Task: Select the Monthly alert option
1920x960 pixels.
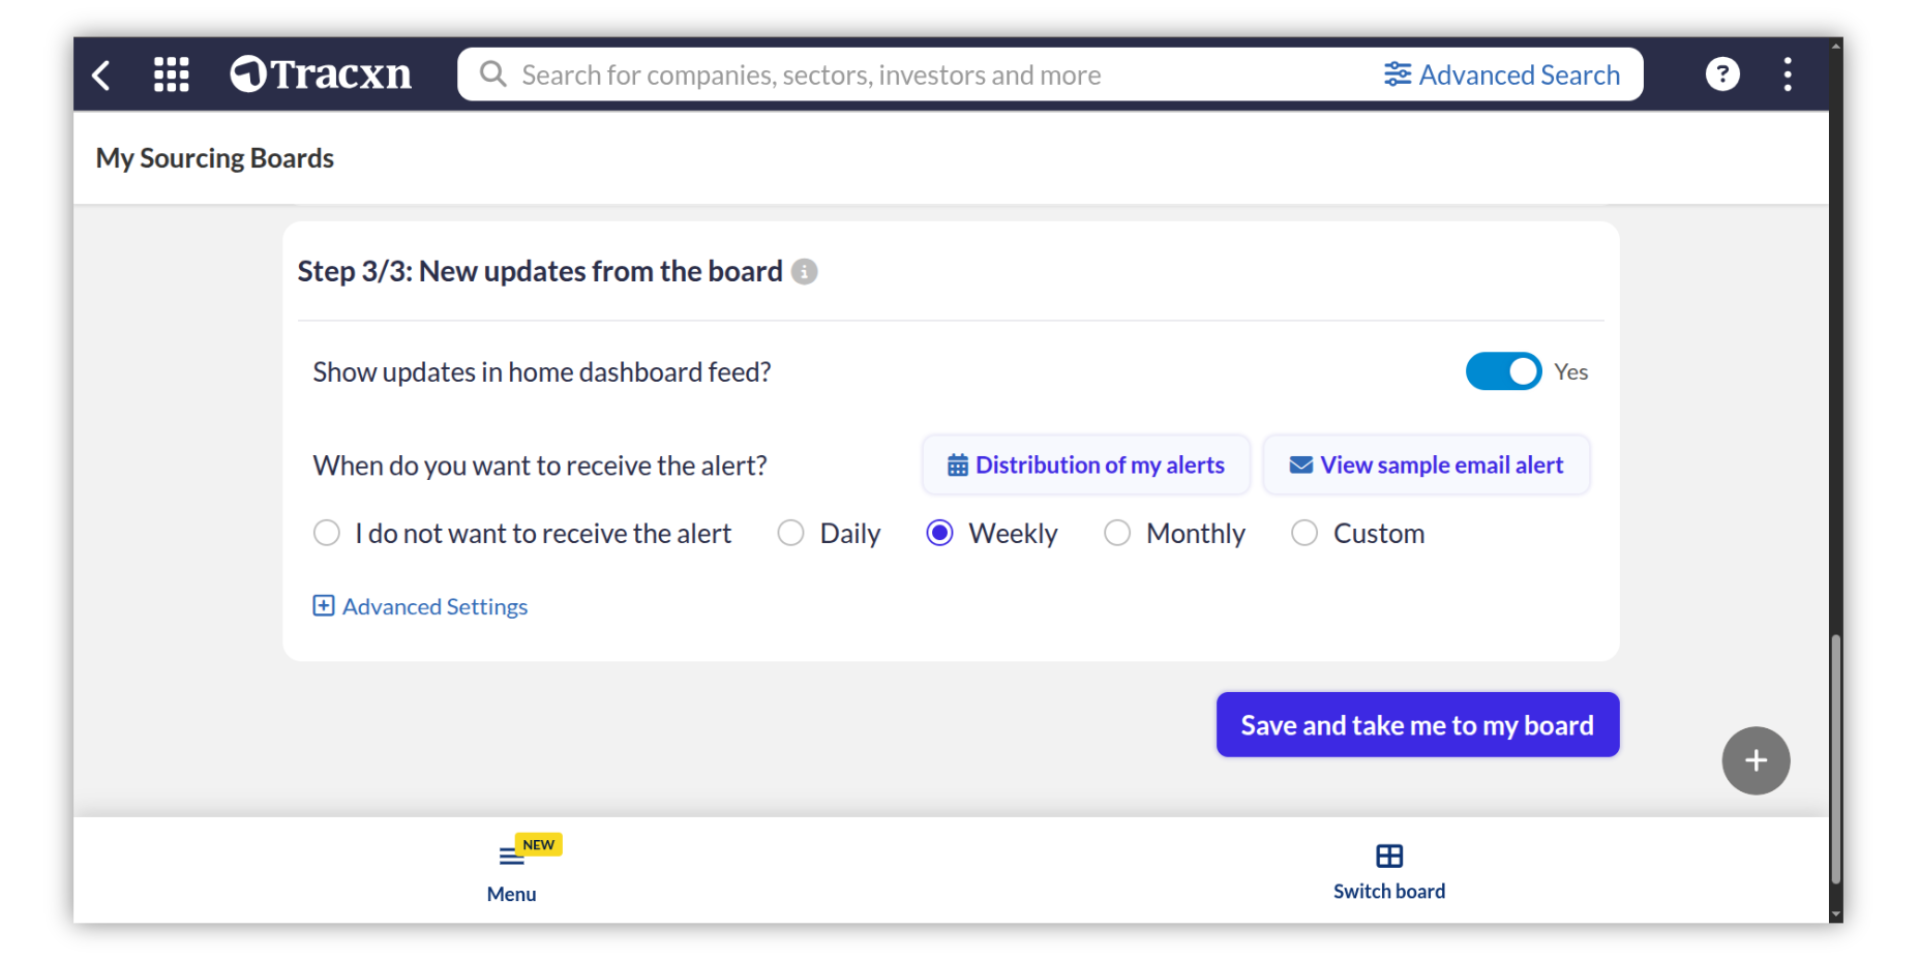Action: coord(1117,533)
